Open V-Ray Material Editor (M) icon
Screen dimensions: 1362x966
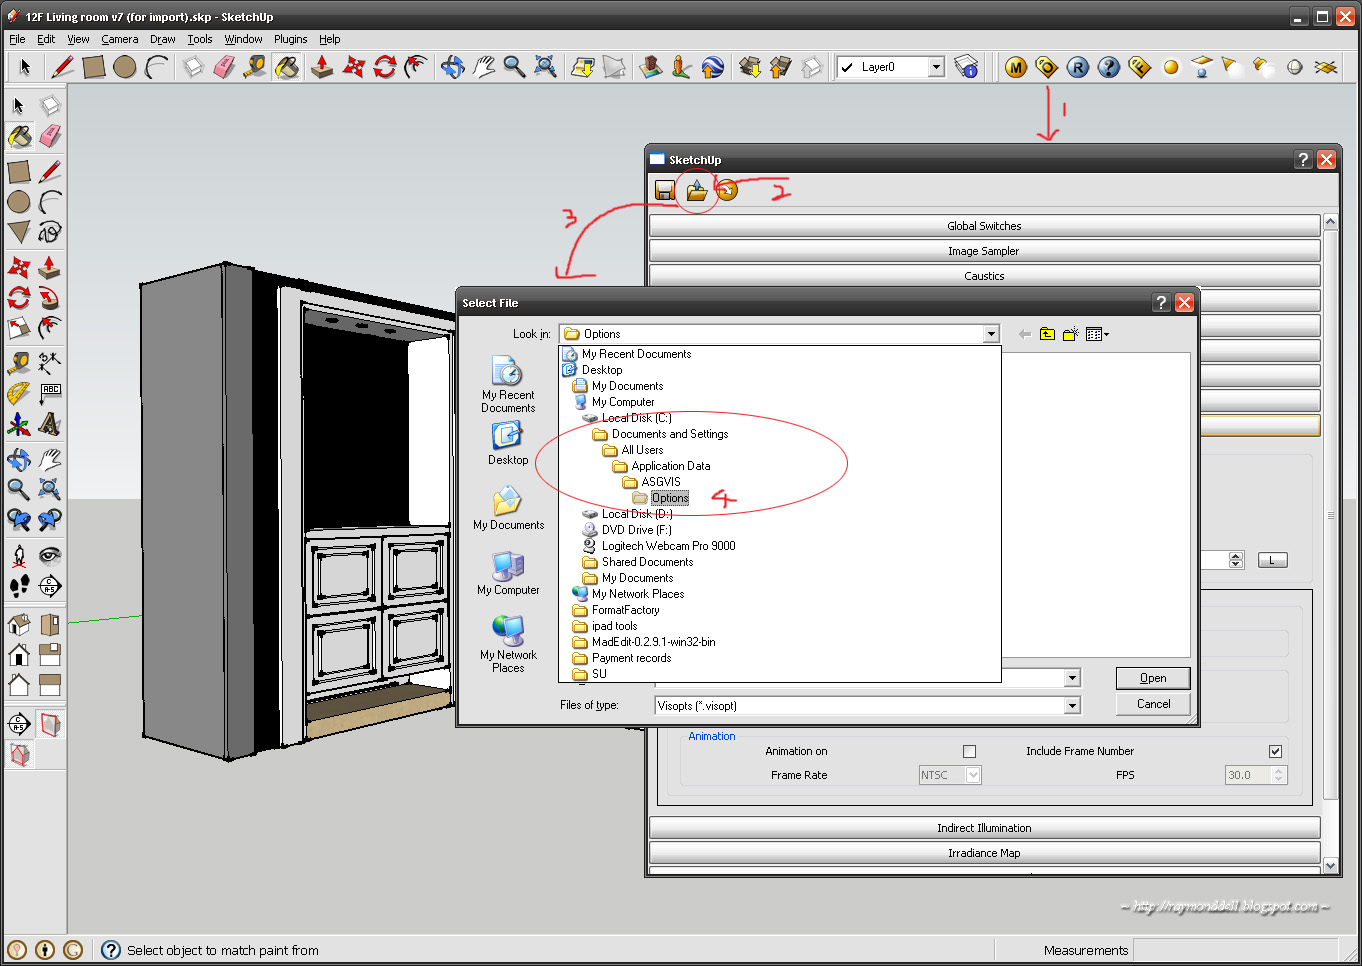tap(1016, 67)
